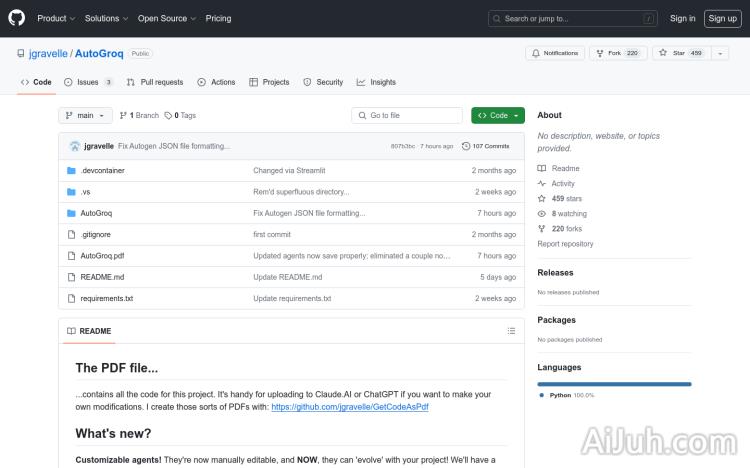Viewport: 750px width, 468px height.
Task: Expand the green Code dropdown button
Action: point(497,116)
